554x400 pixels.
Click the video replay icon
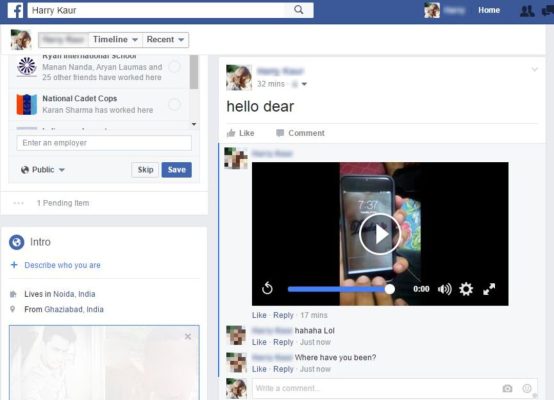tap(267, 288)
